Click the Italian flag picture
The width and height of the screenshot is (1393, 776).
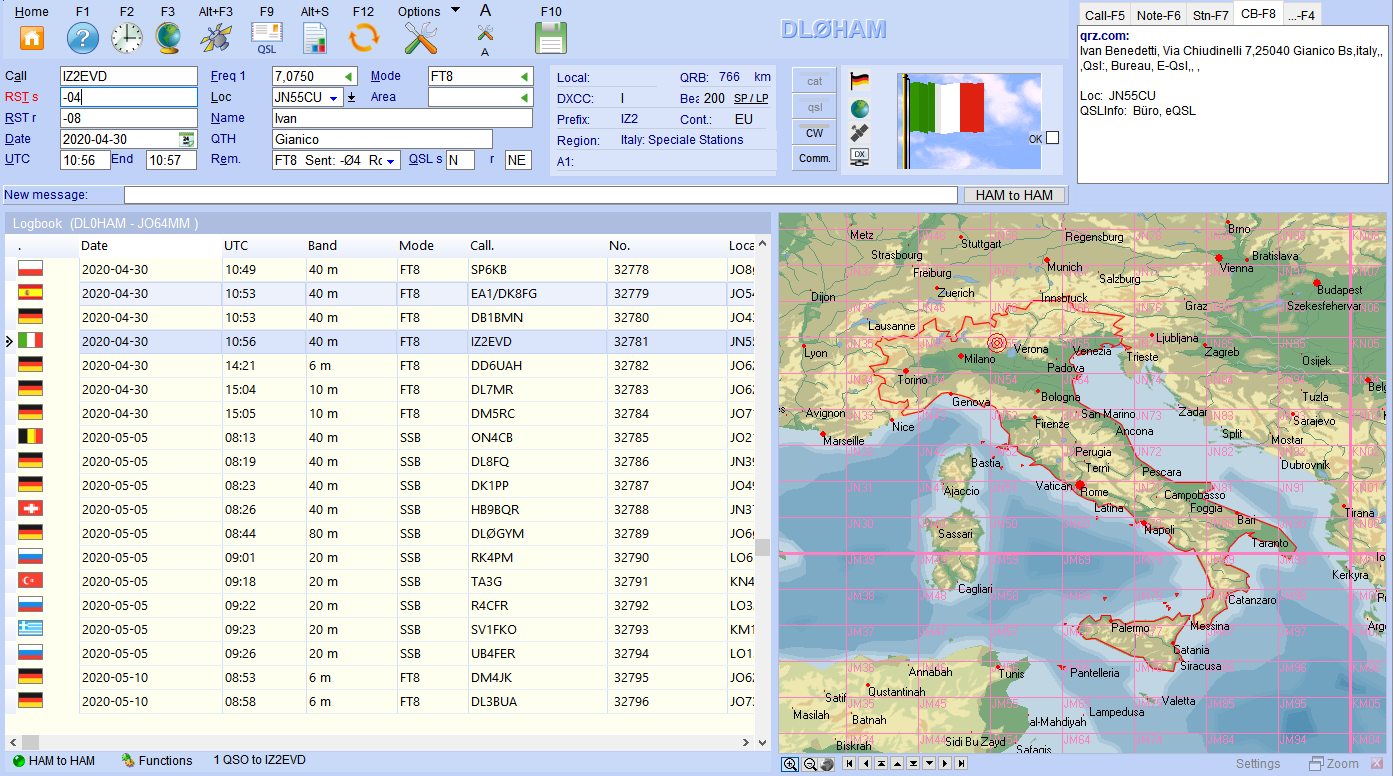pyautogui.click(x=969, y=121)
